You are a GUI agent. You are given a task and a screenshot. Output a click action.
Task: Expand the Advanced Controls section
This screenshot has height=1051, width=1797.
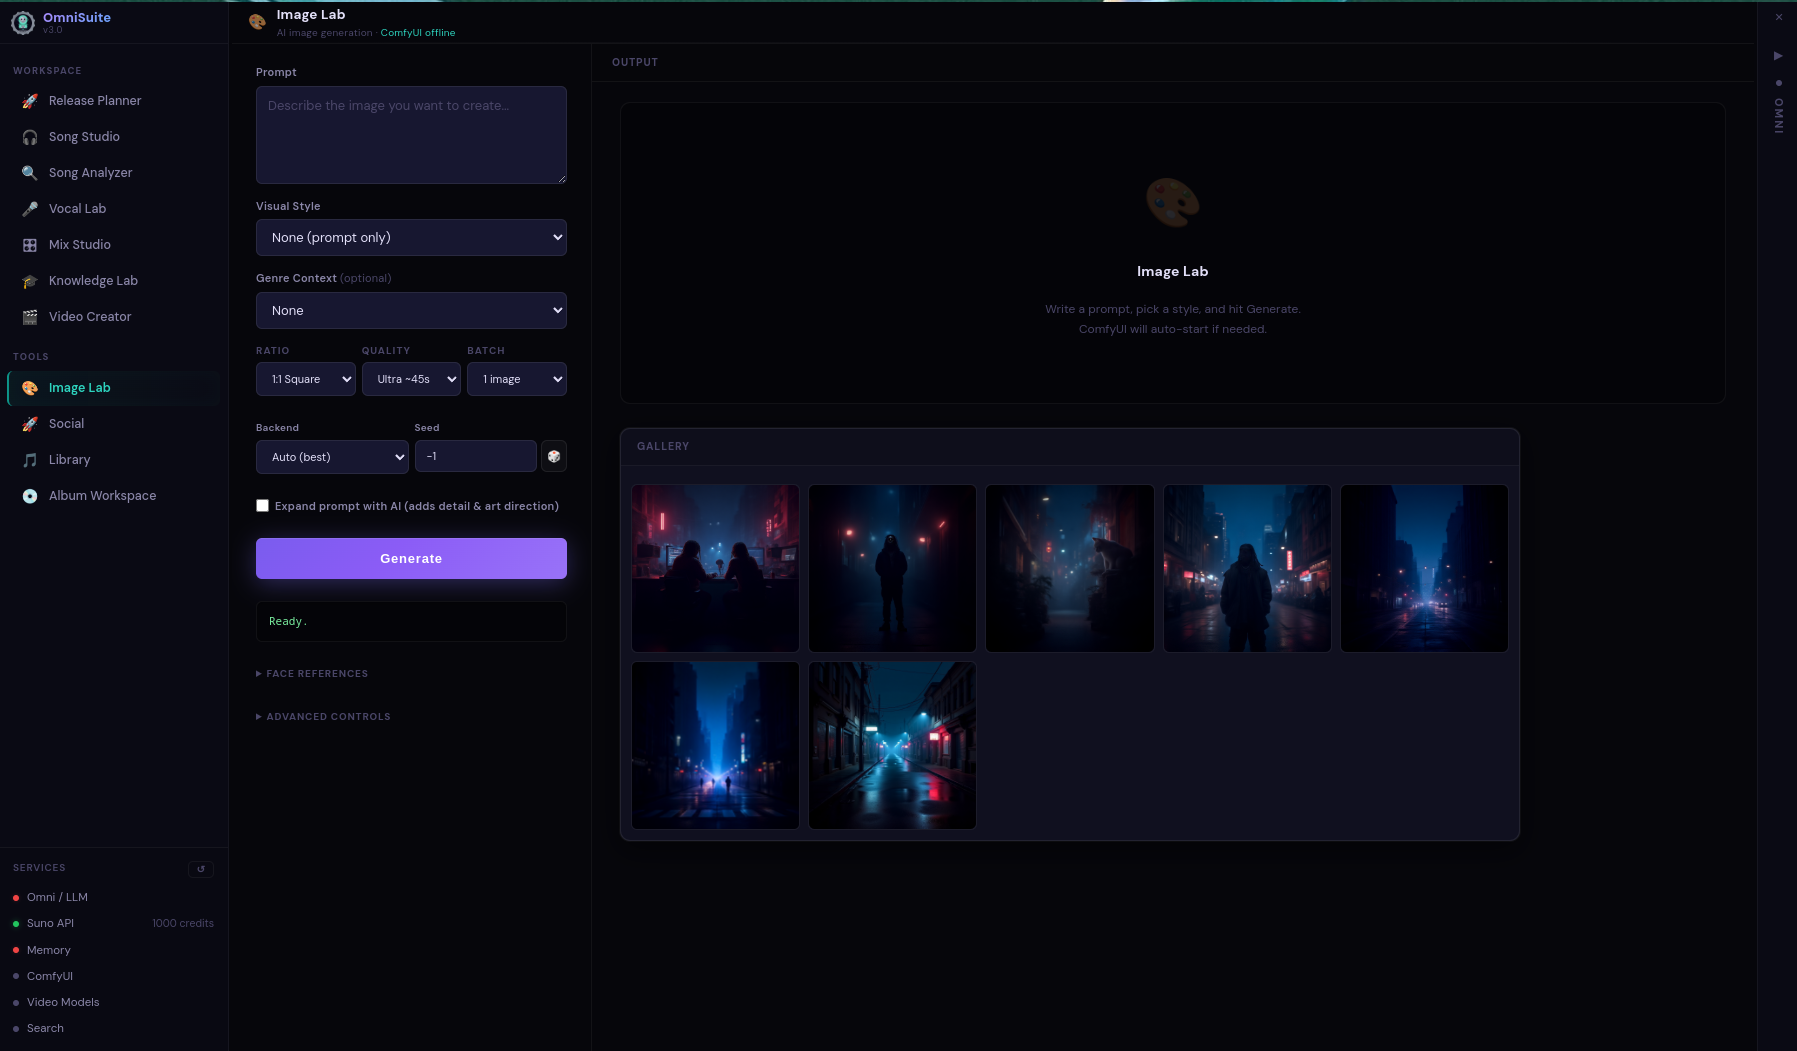[323, 717]
